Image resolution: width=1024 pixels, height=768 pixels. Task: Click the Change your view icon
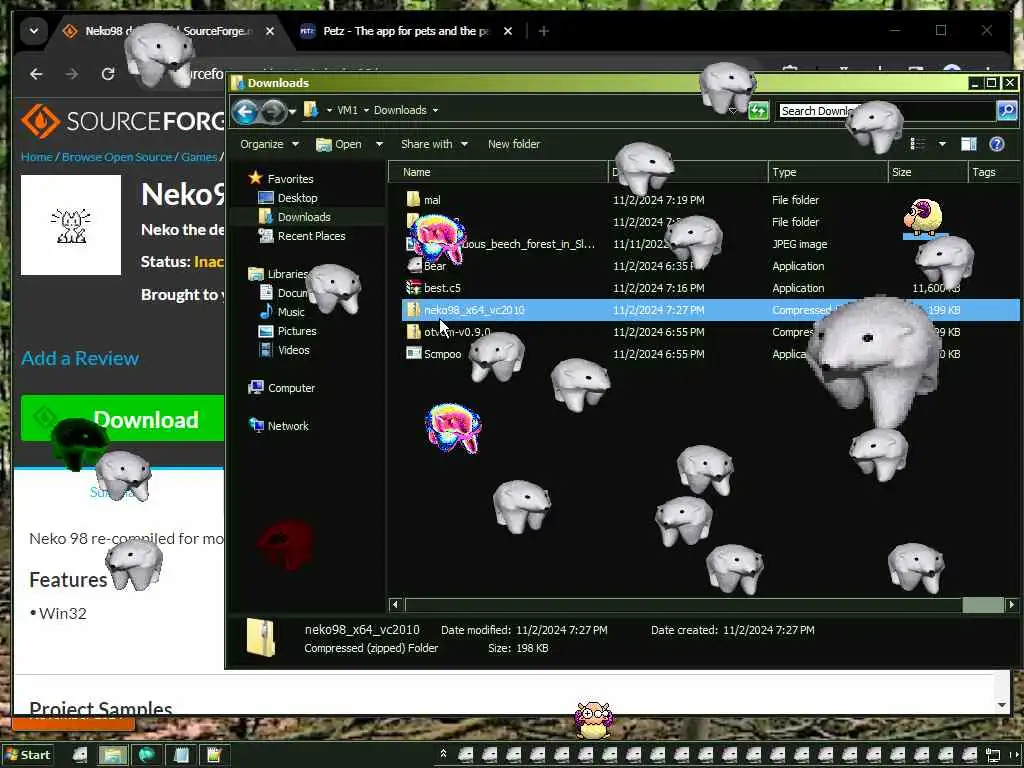(x=918, y=144)
